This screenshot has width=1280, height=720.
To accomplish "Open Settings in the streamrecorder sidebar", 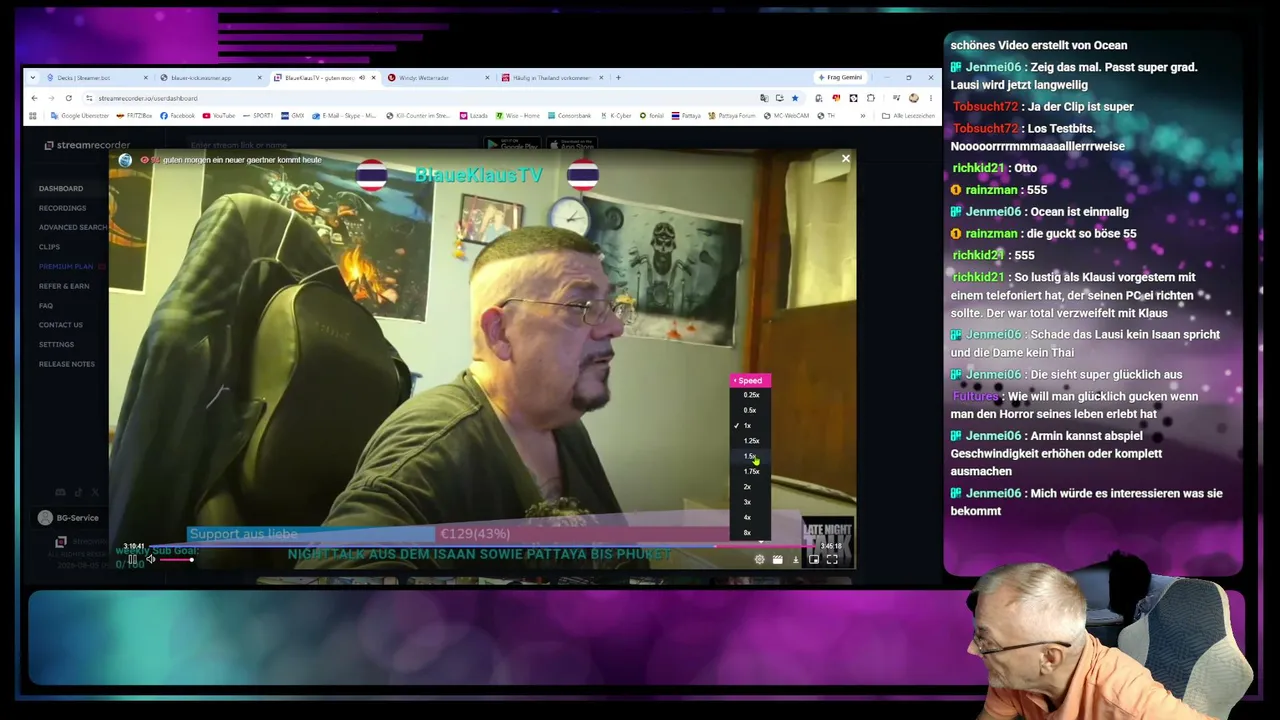I will pyautogui.click(x=56, y=344).
